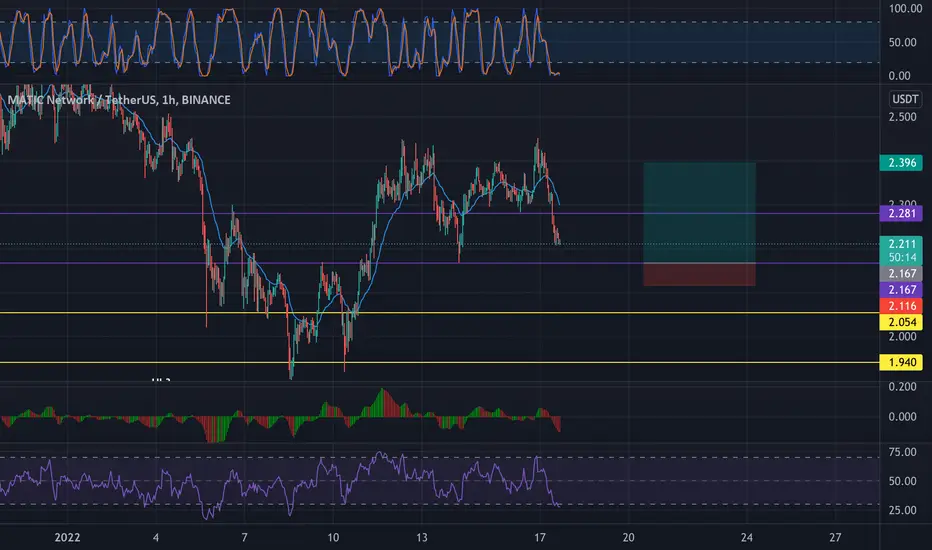
Task: Click the 2.000 price scale value
Action: point(902,337)
